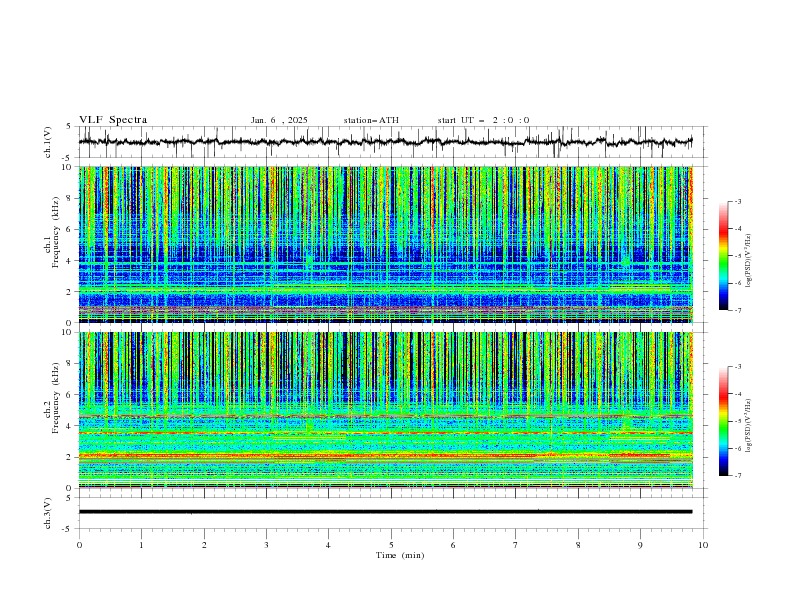Viewport: 792px width, 612px height.
Task: Click the "1" tick on the Time axis
Action: click(141, 545)
